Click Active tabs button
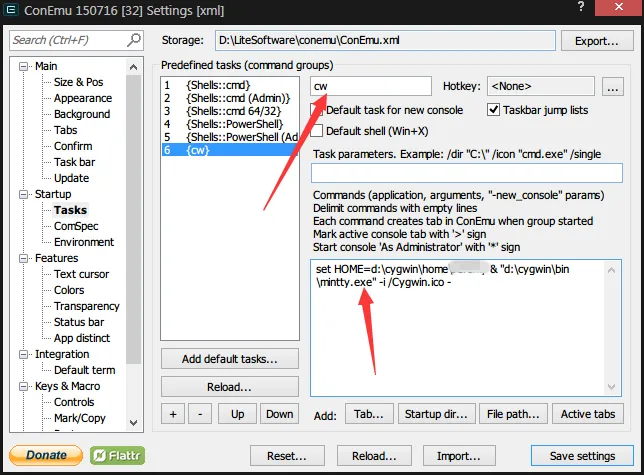The image size is (644, 475). pyautogui.click(x=588, y=414)
